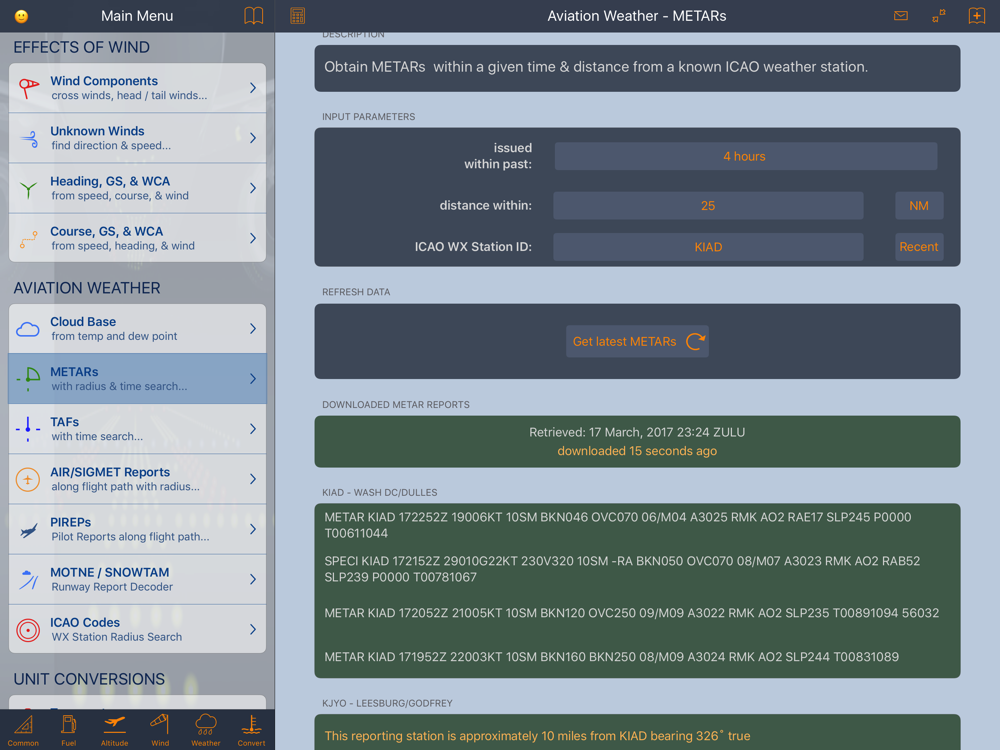Open Heading, GS, & WCA chevron
This screenshot has width=1000, height=750.
(x=253, y=188)
